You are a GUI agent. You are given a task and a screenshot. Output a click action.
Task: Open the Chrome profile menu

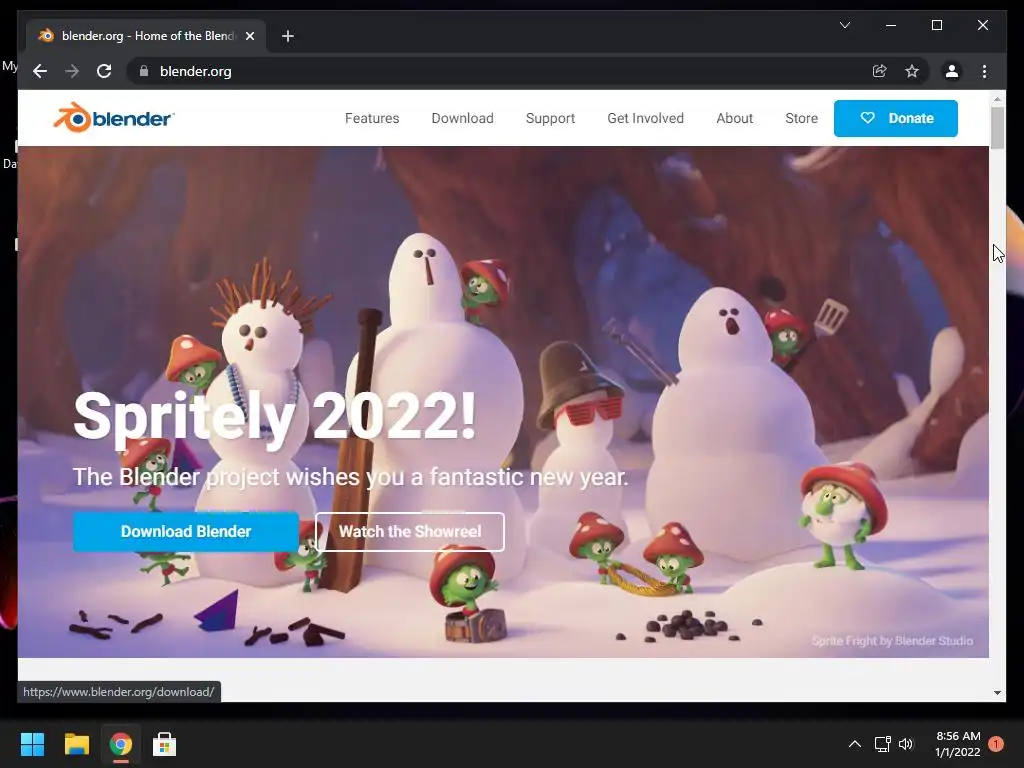pos(952,71)
